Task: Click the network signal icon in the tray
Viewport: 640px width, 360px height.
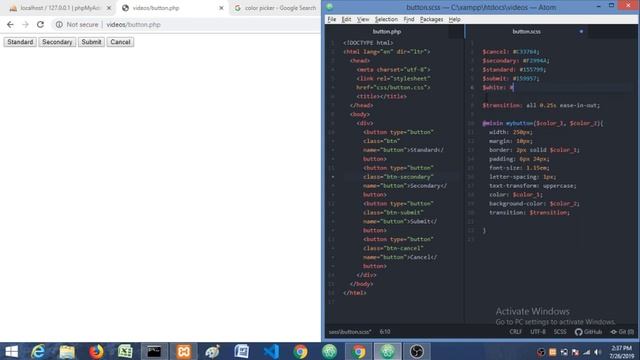Action: pyautogui.click(x=587, y=352)
